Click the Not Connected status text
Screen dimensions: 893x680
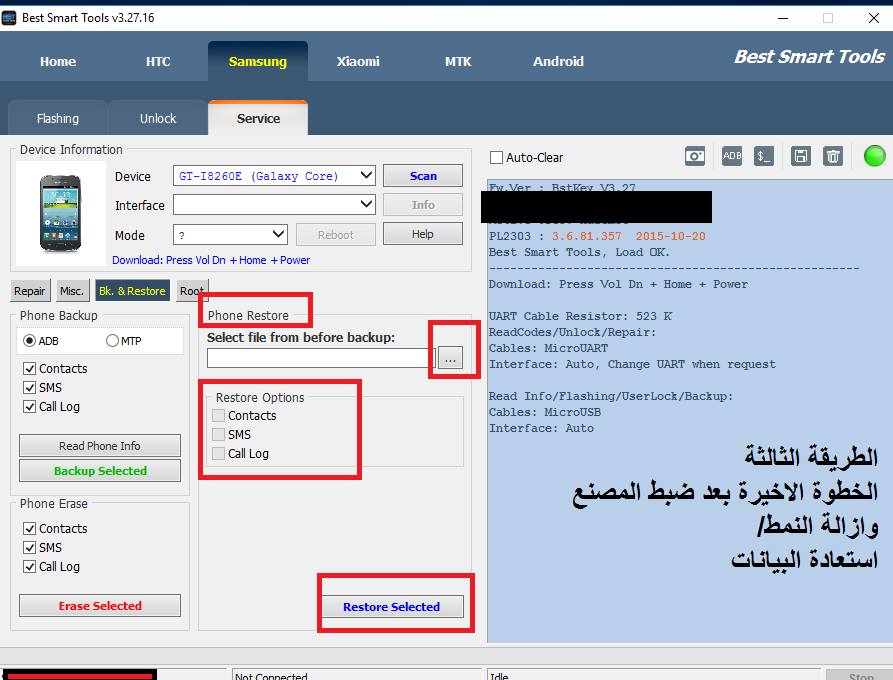(x=271, y=676)
